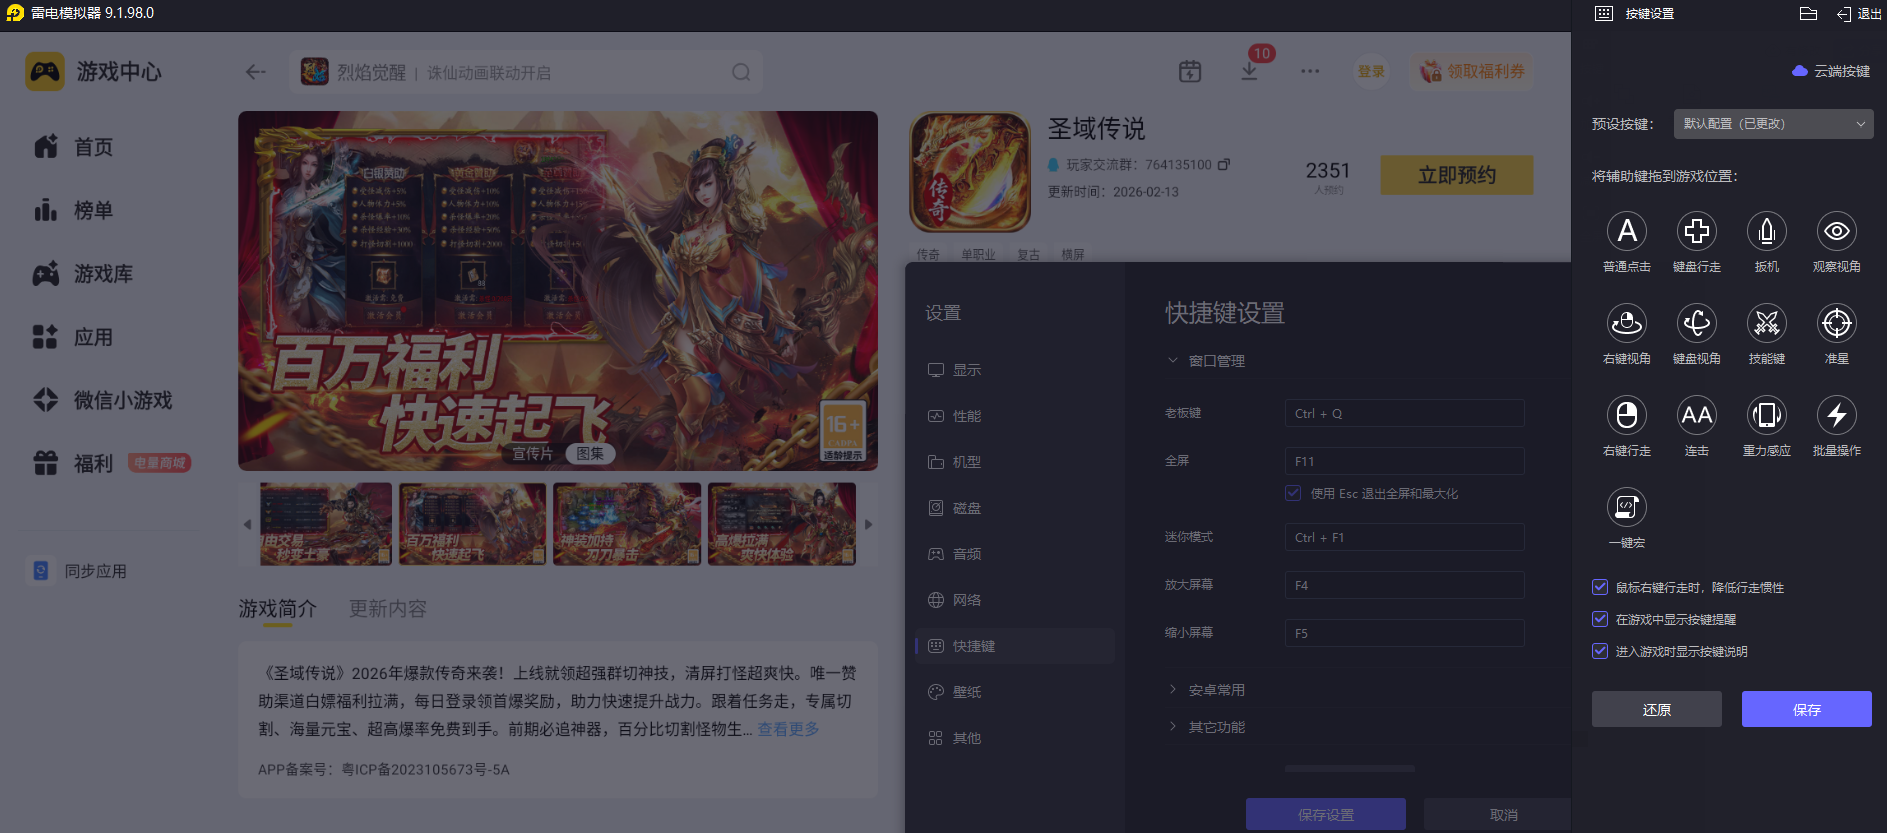1887x833 pixels.
Task: Click the 保存 button in key settings
Action: coord(1807,709)
